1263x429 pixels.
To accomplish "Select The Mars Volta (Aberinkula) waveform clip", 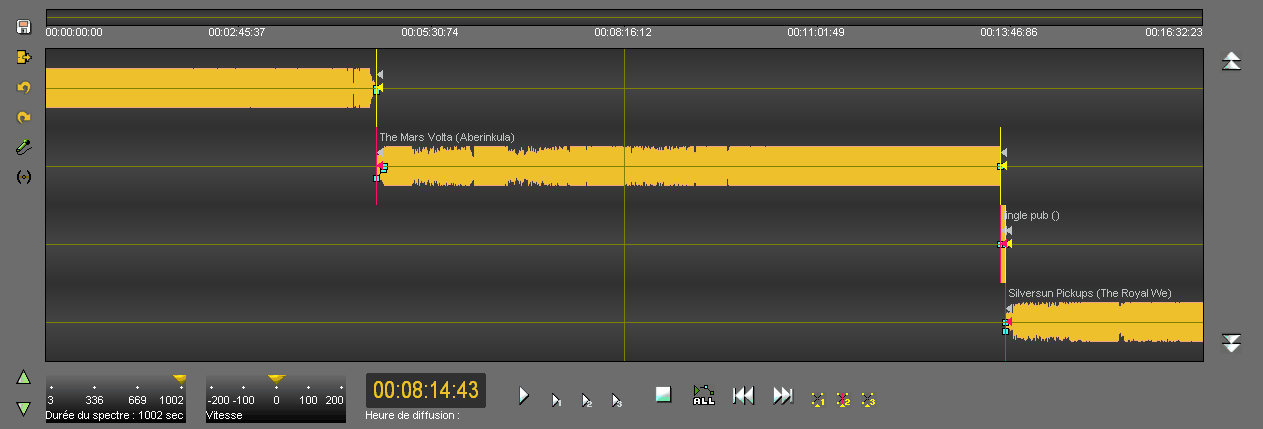I will 690,166.
